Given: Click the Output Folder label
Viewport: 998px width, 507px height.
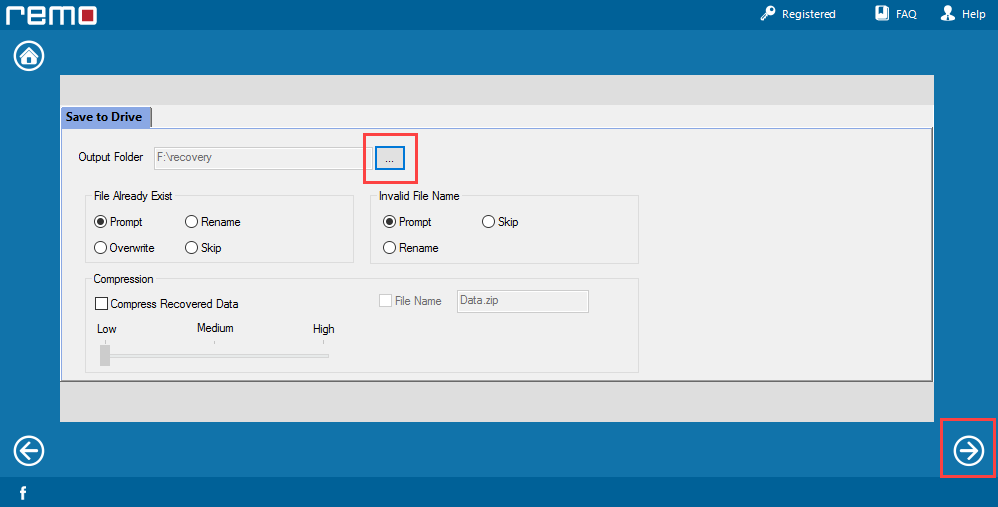Looking at the screenshot, I should [111, 157].
